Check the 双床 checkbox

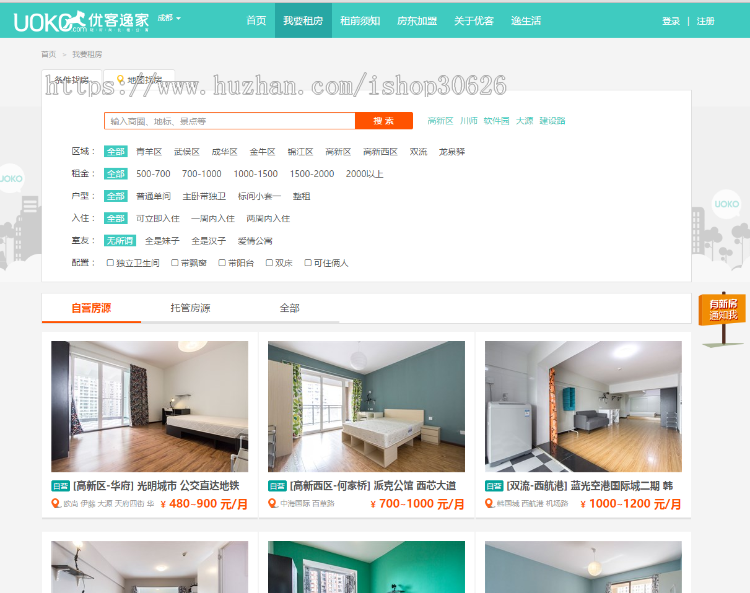269,263
